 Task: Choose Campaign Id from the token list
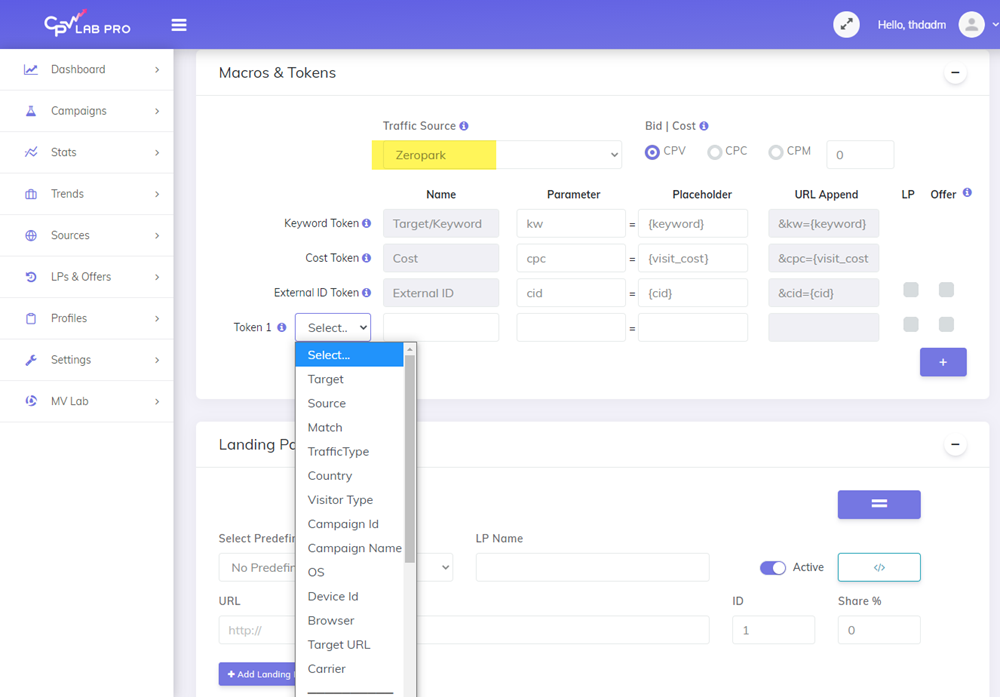click(x=349, y=524)
